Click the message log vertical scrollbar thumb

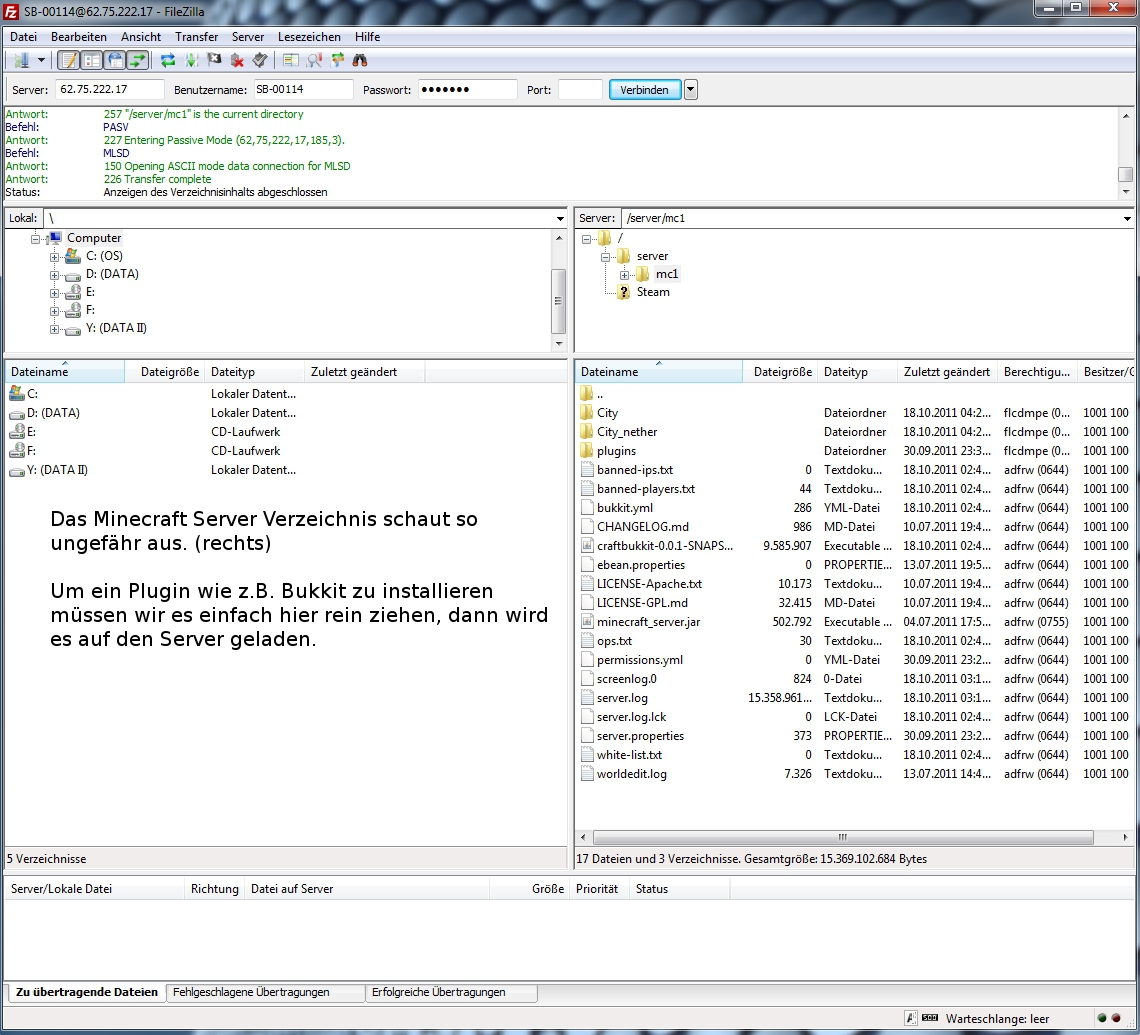coord(1125,174)
